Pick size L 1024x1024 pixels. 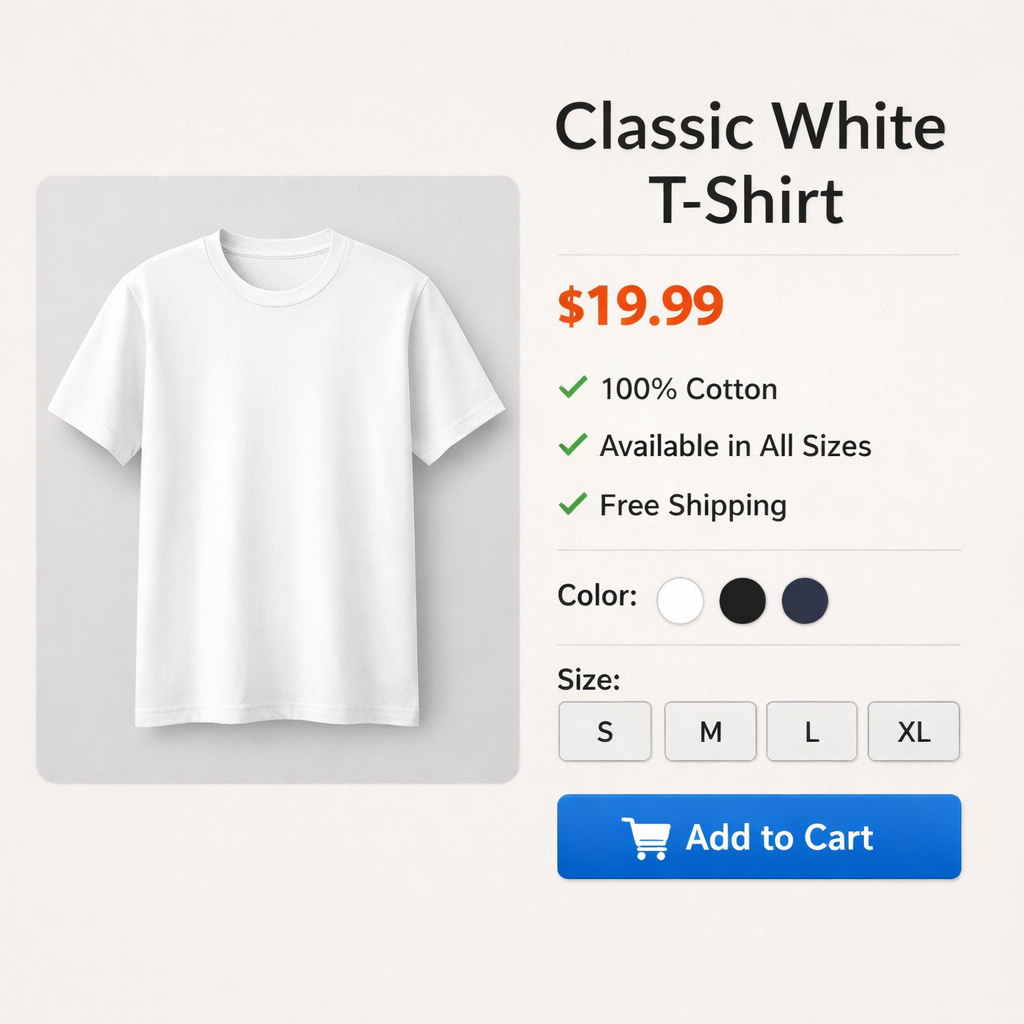pyautogui.click(x=812, y=731)
